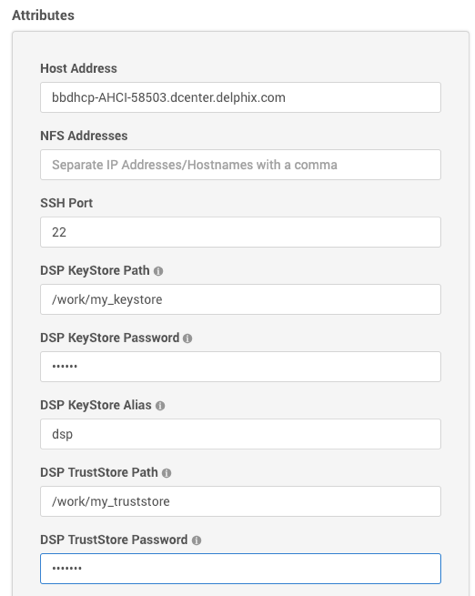Select the /work/my_truststore path field

[x=241, y=501]
